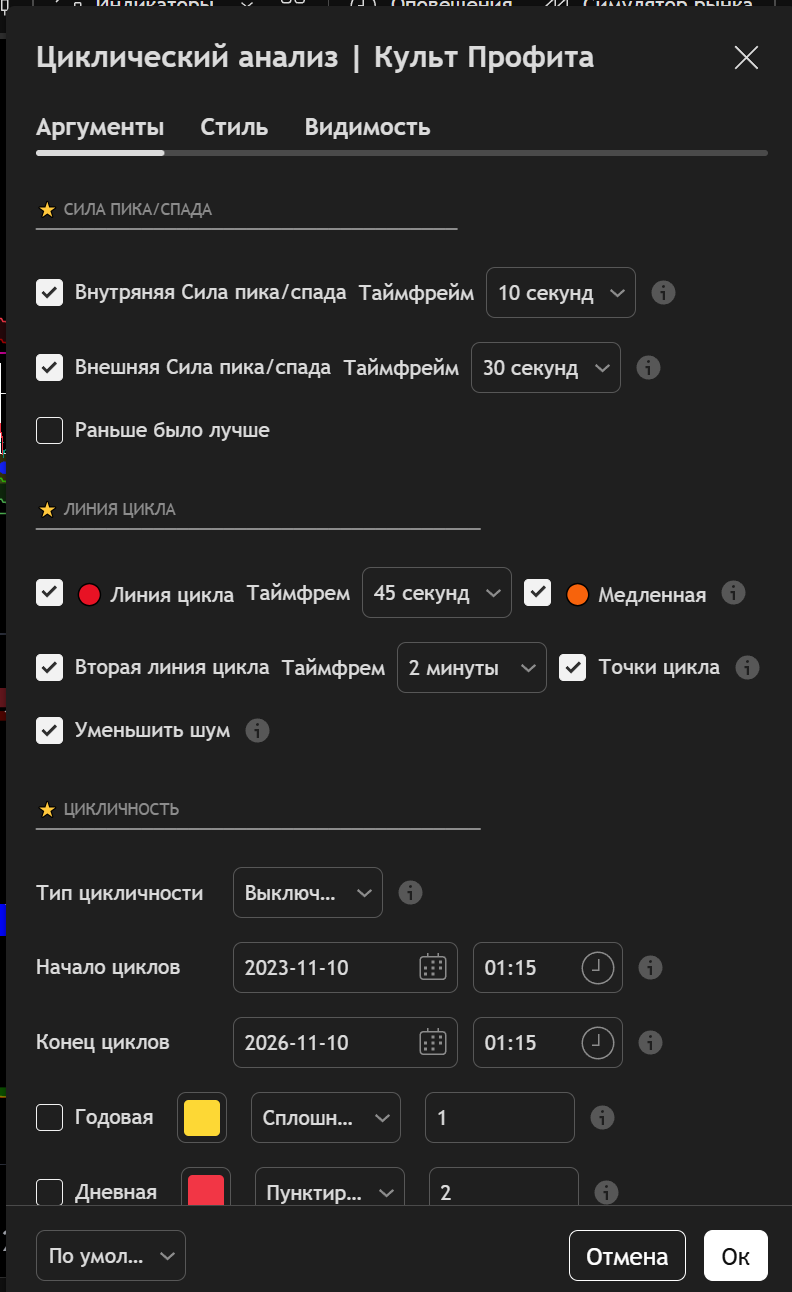Click info icon next to Уменьшить шум

[x=257, y=730]
